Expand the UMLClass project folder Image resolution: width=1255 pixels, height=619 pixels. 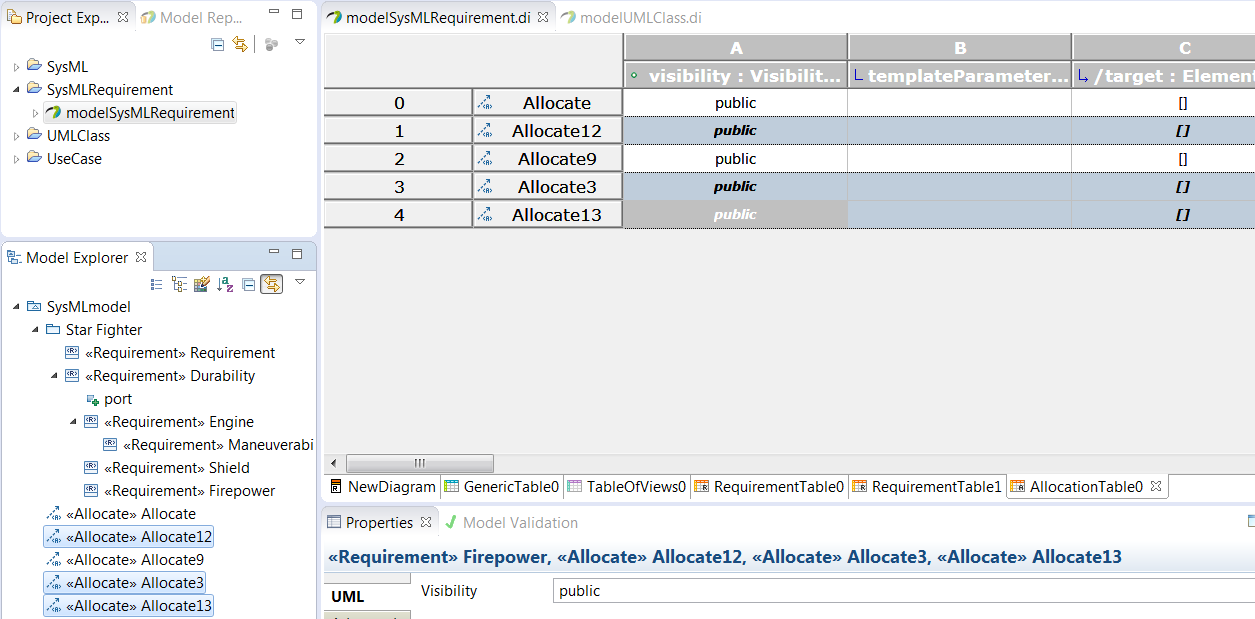tap(16, 136)
